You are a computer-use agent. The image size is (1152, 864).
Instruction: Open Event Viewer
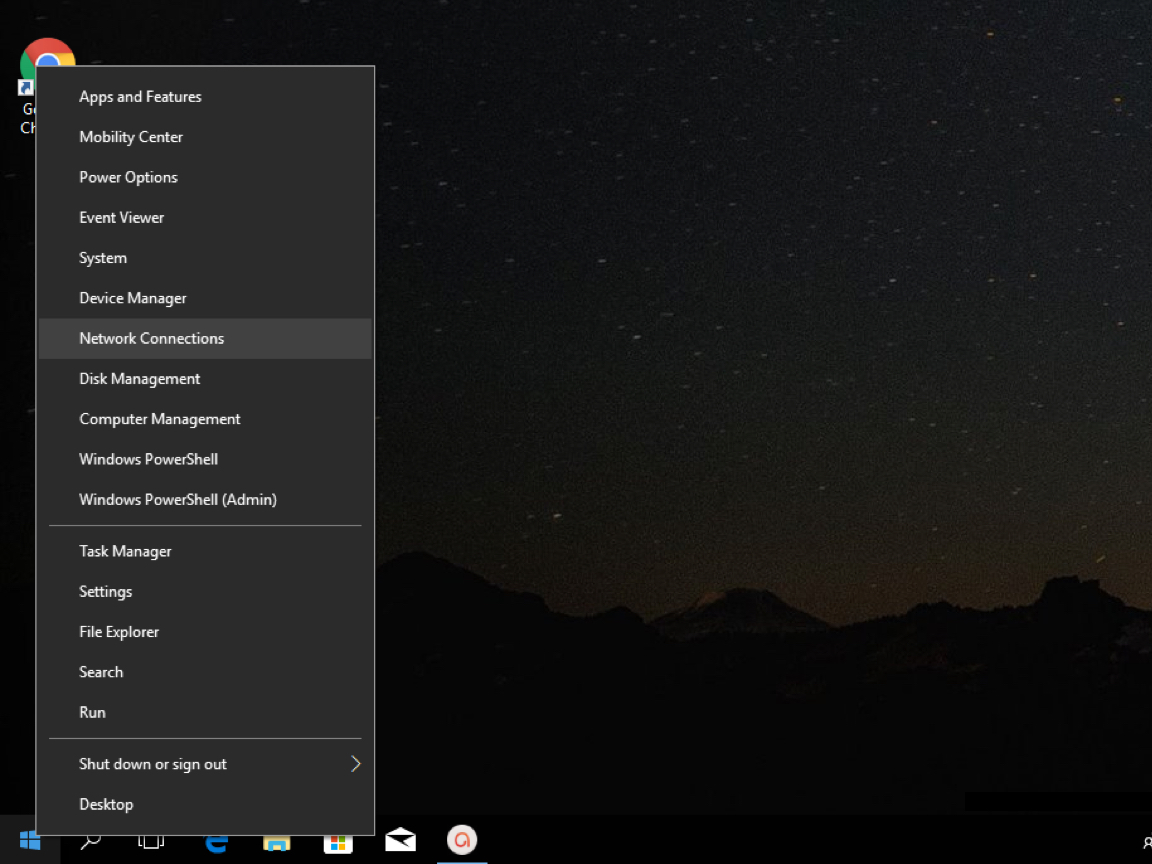(205, 218)
